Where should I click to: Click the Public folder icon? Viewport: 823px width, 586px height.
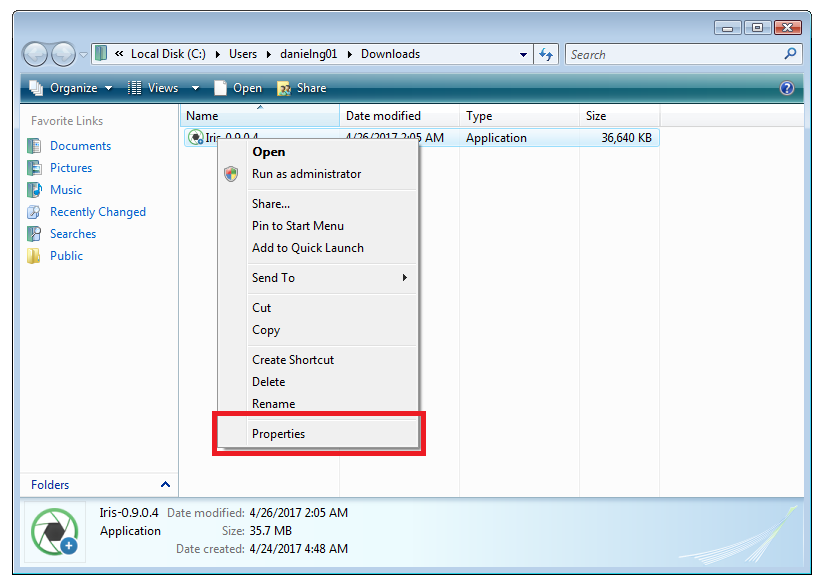coord(34,256)
